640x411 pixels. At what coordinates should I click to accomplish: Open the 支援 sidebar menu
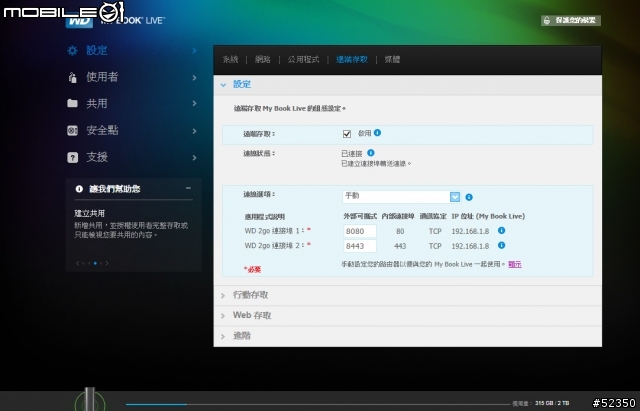(x=97, y=157)
